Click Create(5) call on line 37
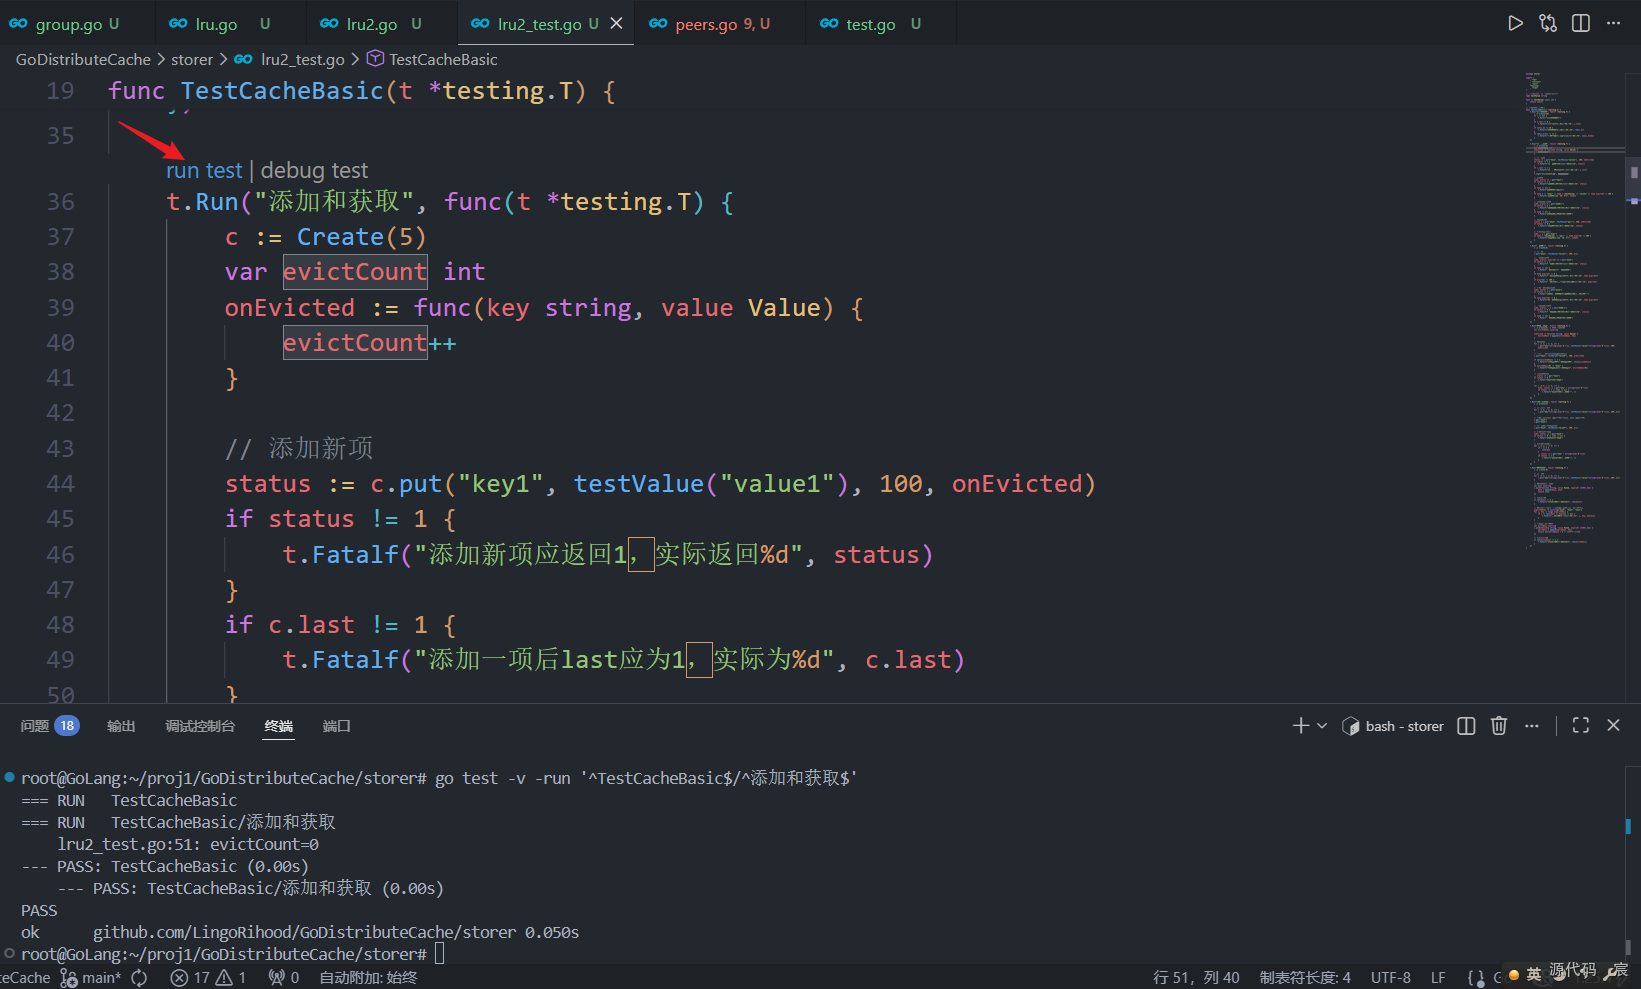1641x989 pixels. 361,237
